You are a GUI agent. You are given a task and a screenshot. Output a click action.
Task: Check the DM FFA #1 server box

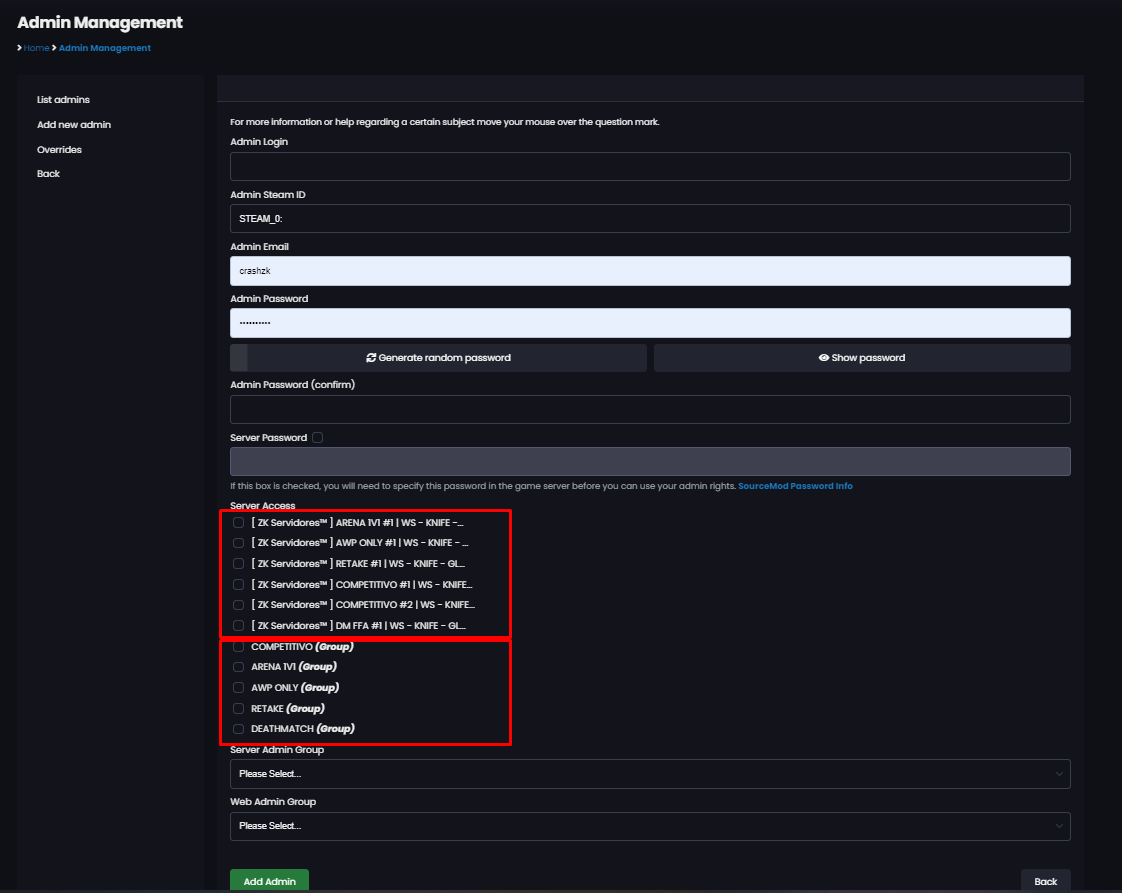coord(238,625)
